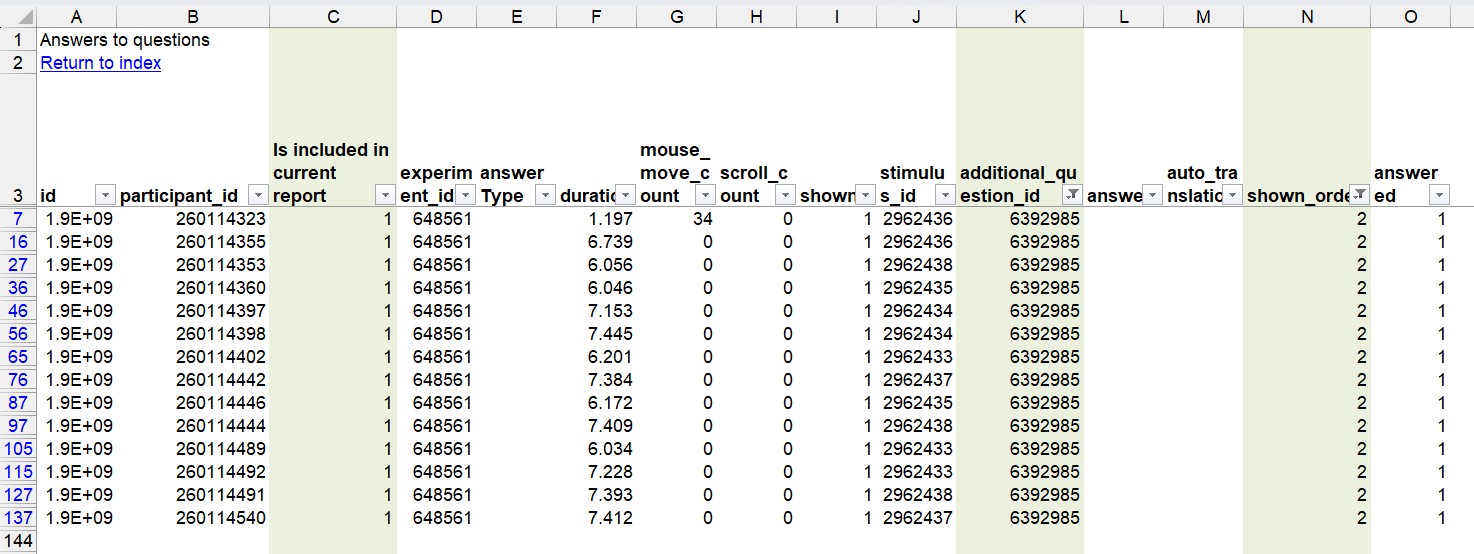
Task: Open the id column filter dropdown
Action: coord(106,195)
